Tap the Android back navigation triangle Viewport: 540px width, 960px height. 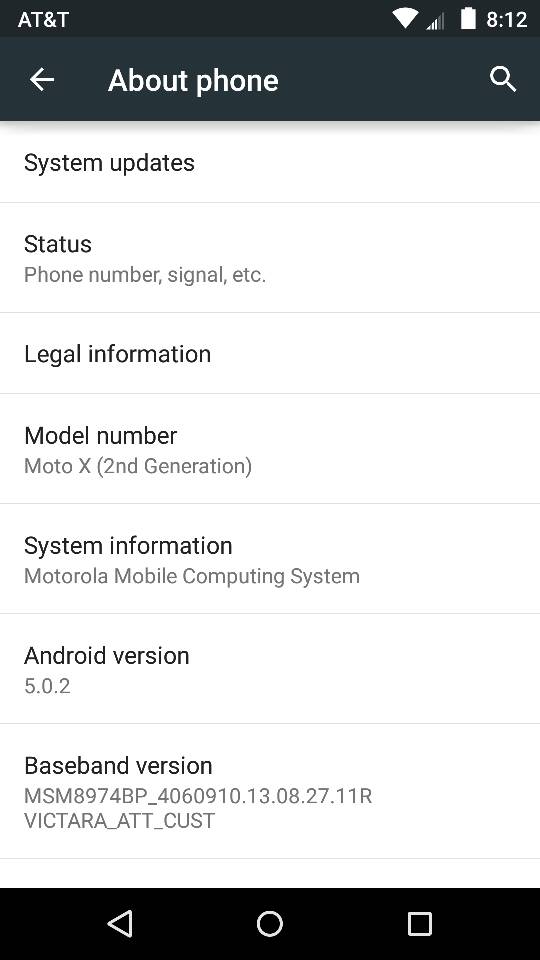[120, 923]
